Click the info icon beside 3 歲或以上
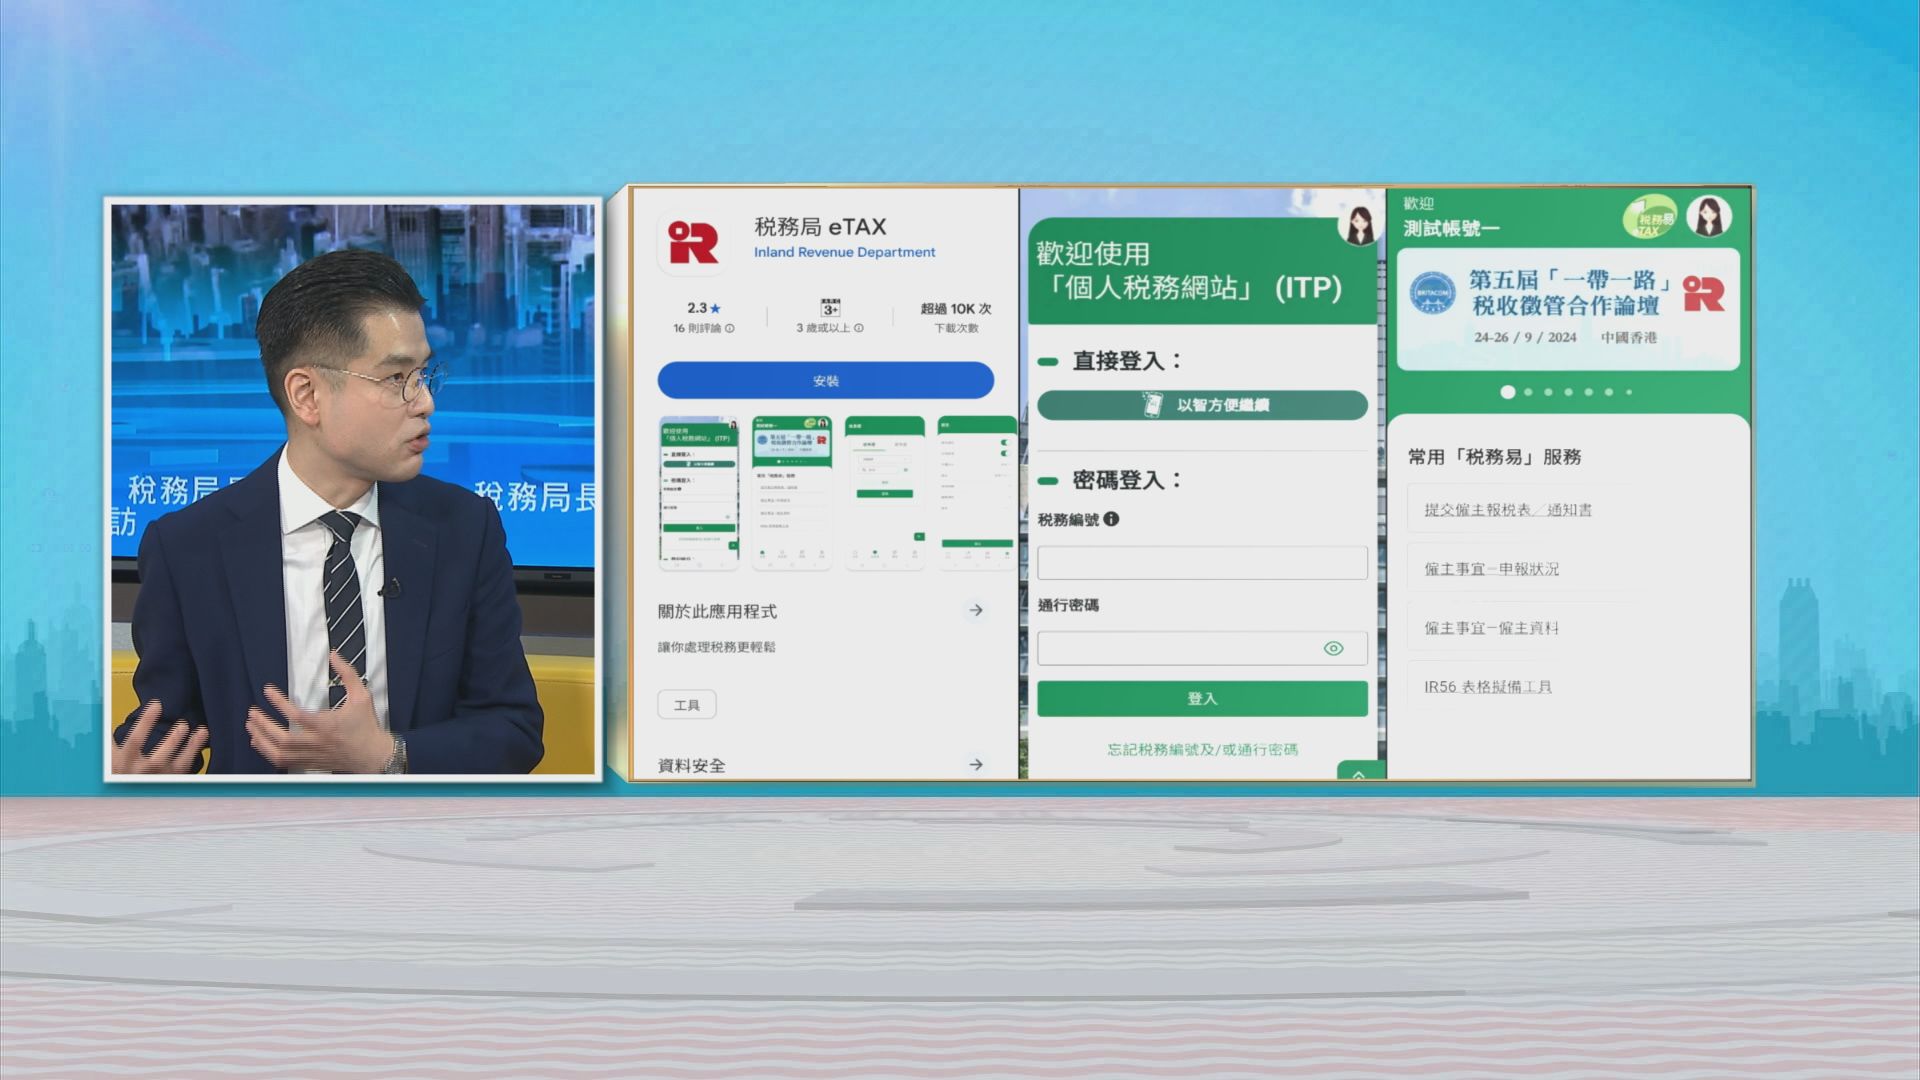Image resolution: width=1920 pixels, height=1080 pixels. [x=859, y=328]
